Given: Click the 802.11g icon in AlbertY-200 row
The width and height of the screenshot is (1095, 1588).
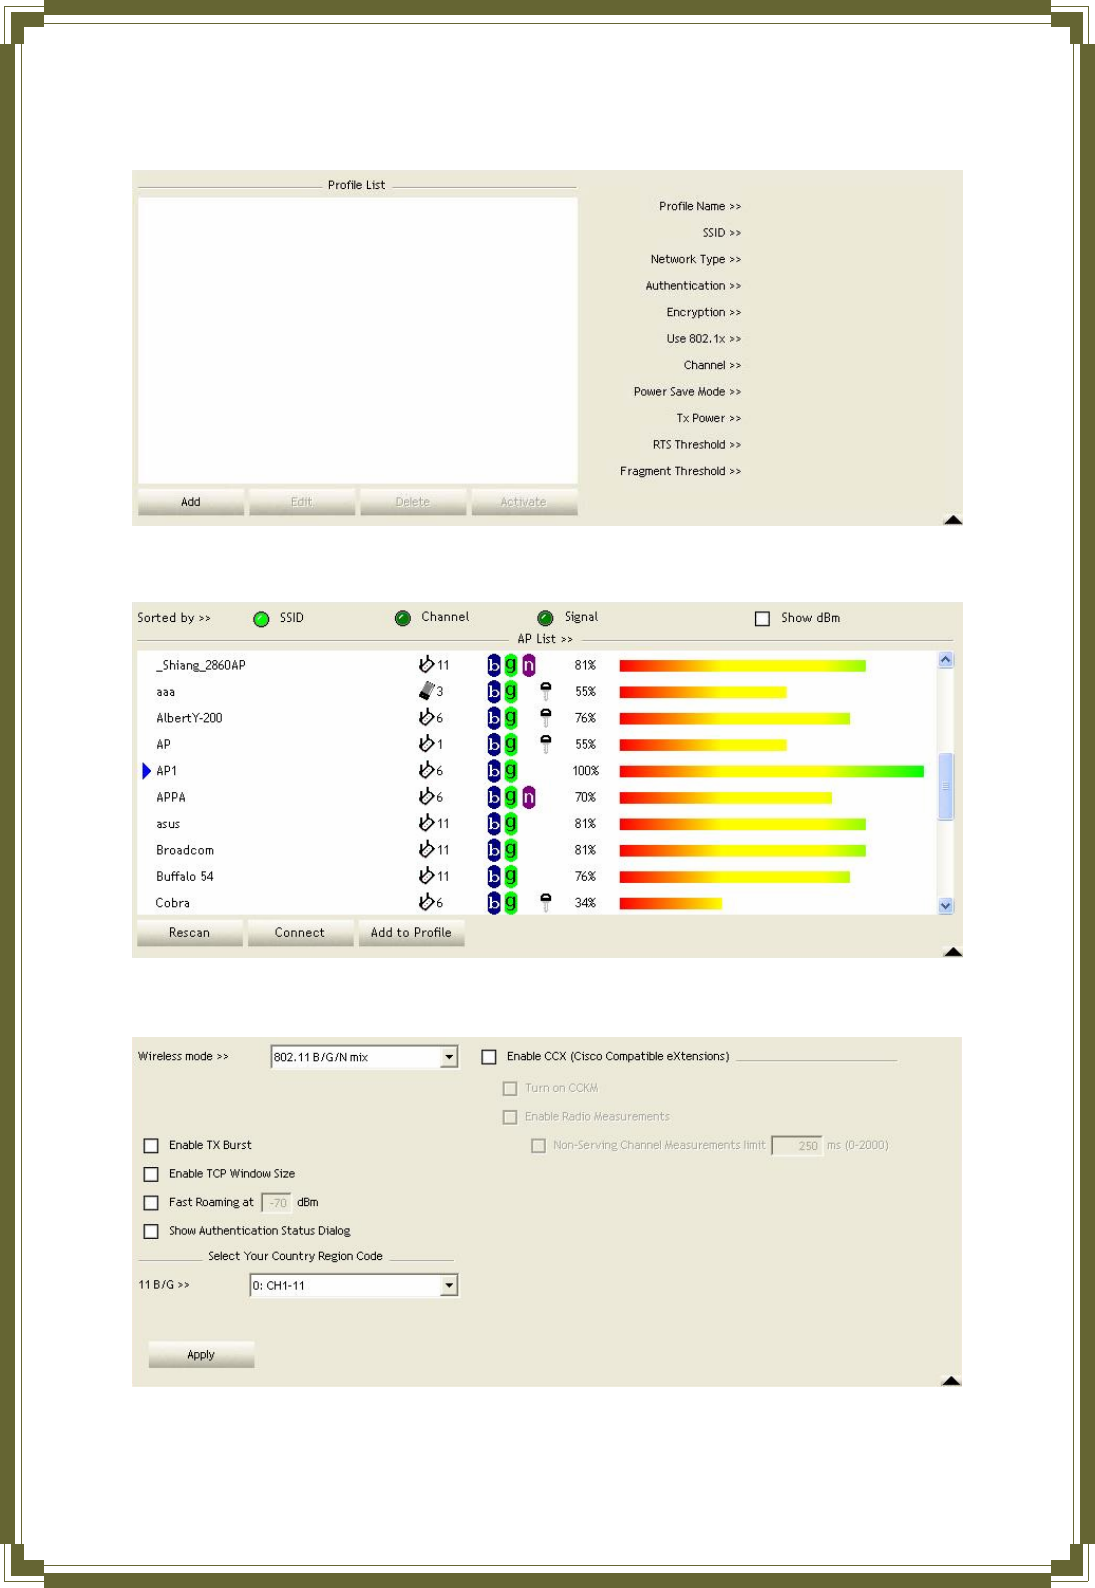Looking at the screenshot, I should point(511,717).
